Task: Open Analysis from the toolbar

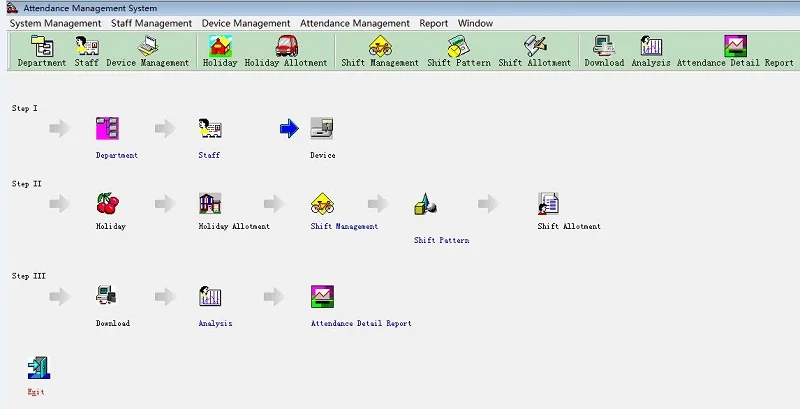Action: click(651, 50)
